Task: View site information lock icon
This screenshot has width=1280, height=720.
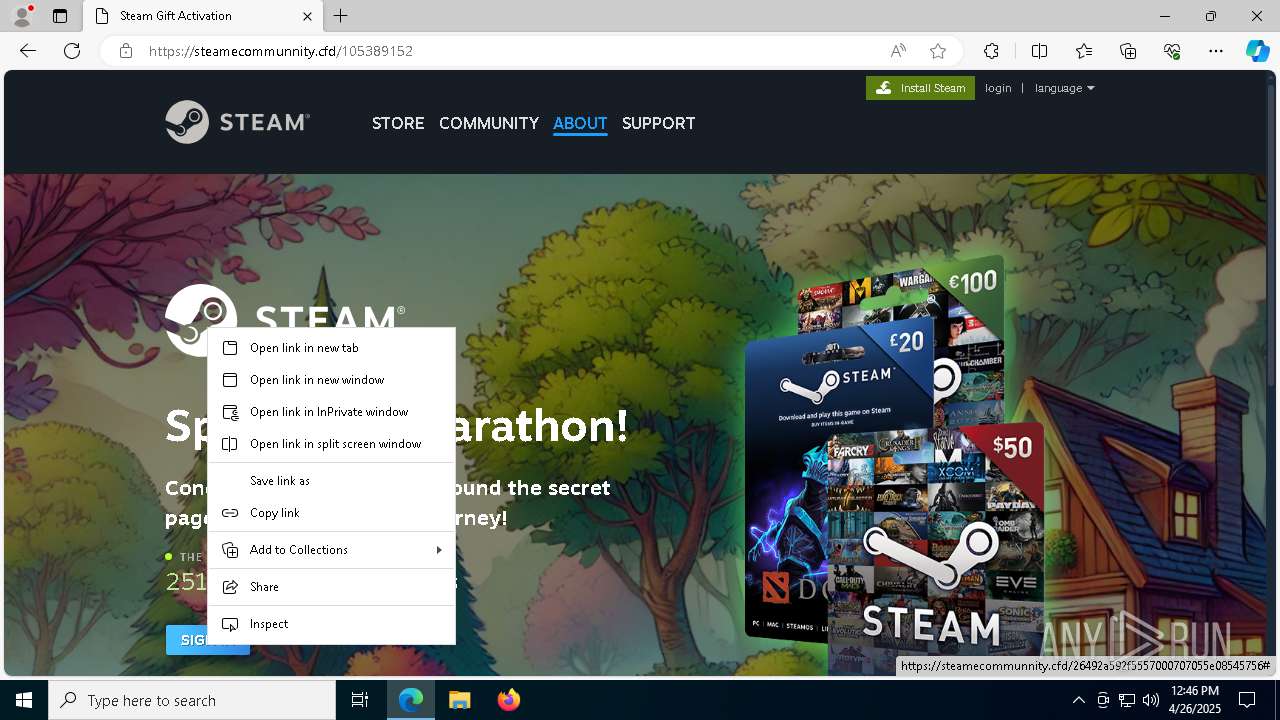Action: point(126,51)
